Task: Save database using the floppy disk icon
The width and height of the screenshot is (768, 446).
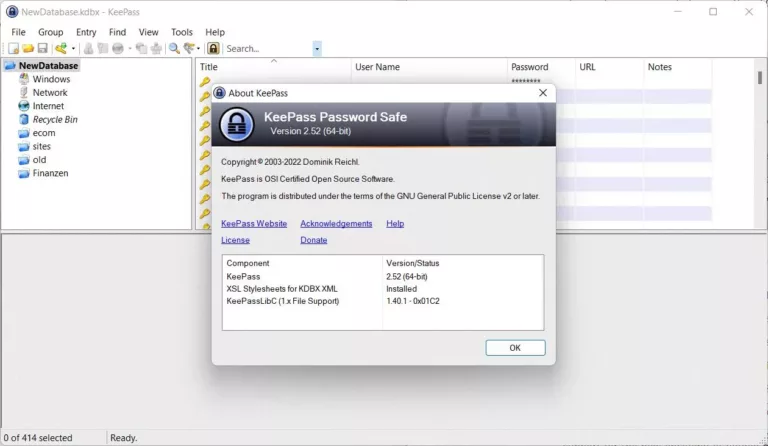Action: [x=43, y=48]
